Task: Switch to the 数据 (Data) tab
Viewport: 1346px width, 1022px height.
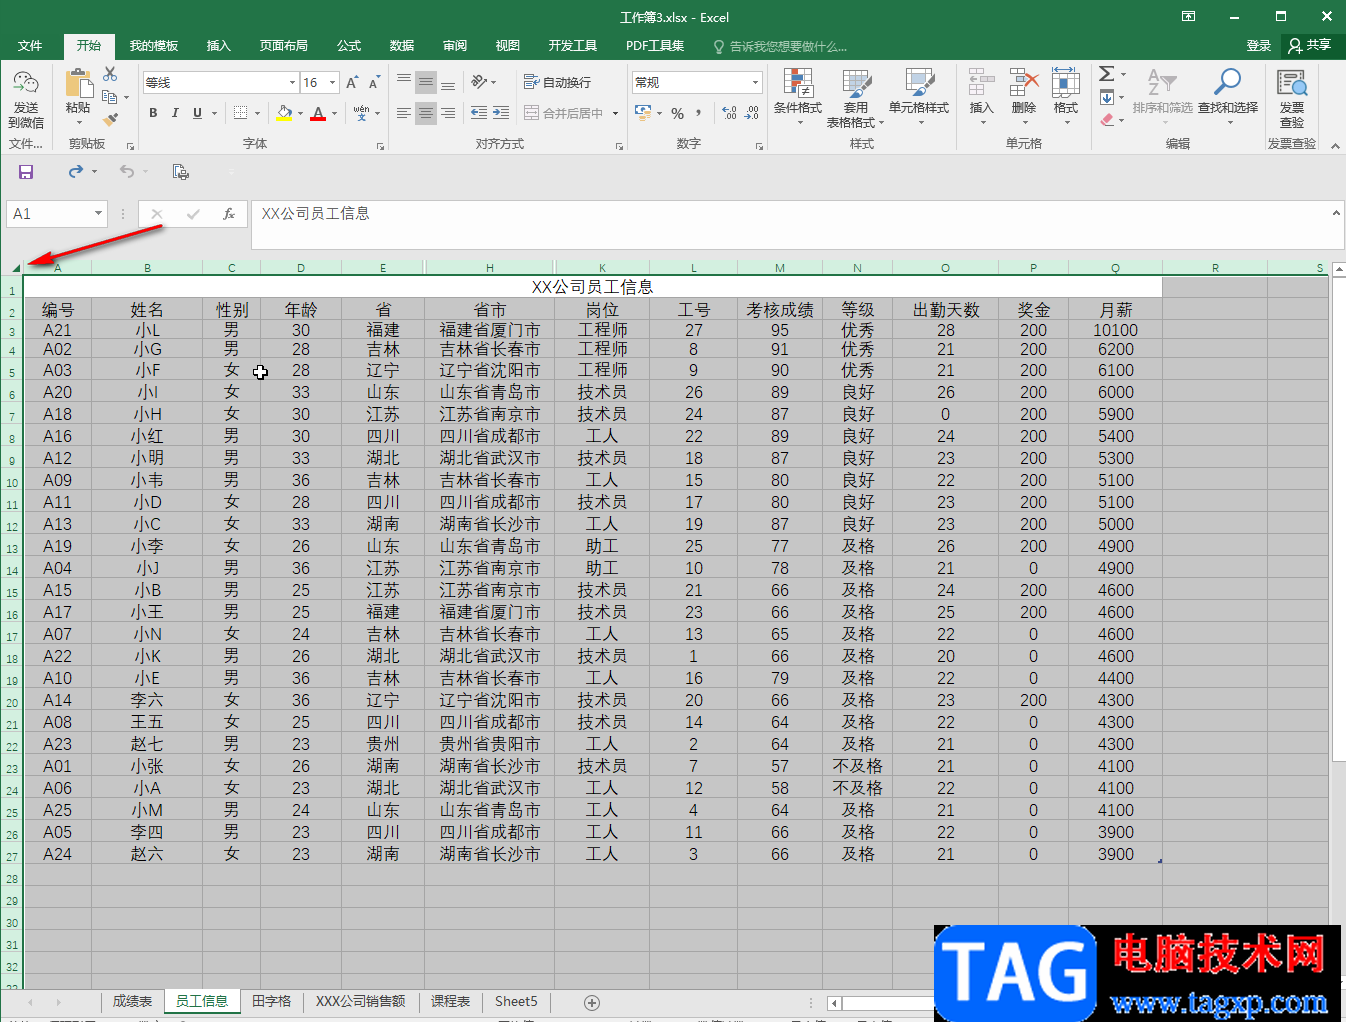Action: click(x=402, y=46)
